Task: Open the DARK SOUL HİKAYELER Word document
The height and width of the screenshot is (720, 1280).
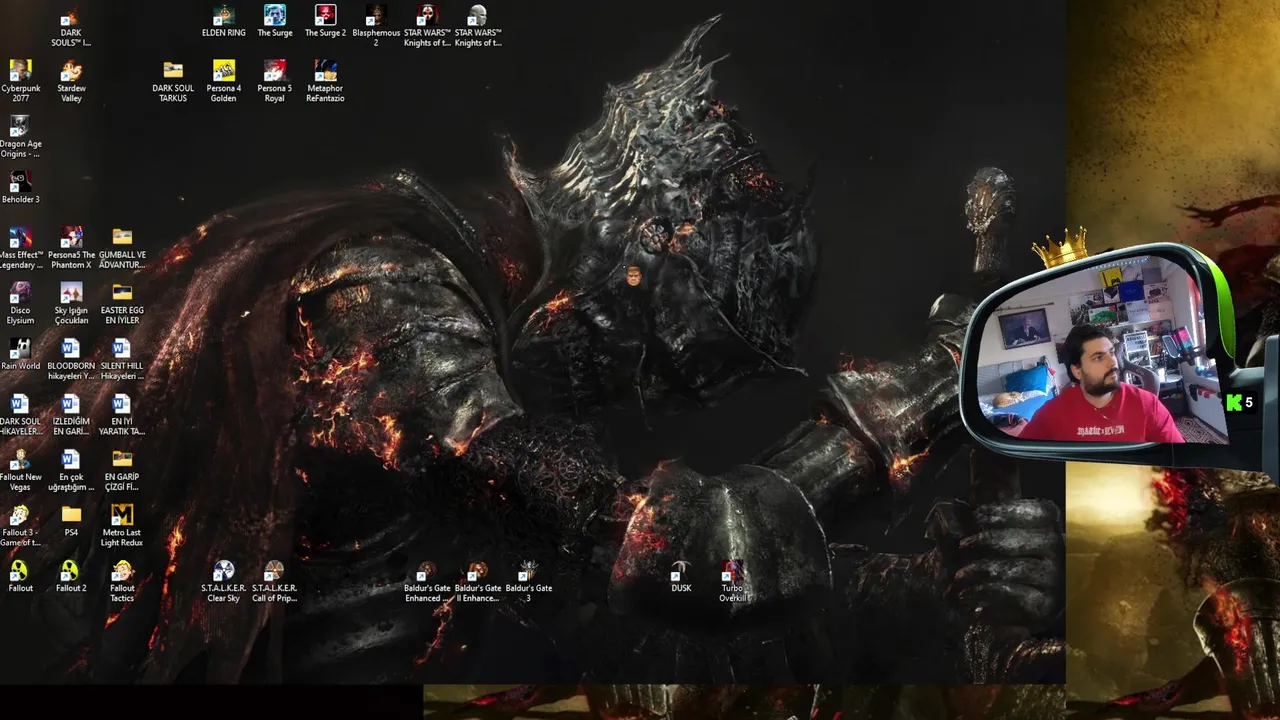Action: point(20,415)
